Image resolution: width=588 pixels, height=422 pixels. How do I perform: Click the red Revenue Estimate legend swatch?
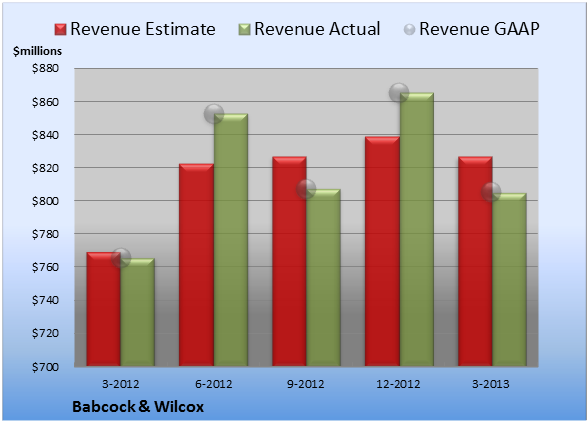(x=60, y=30)
